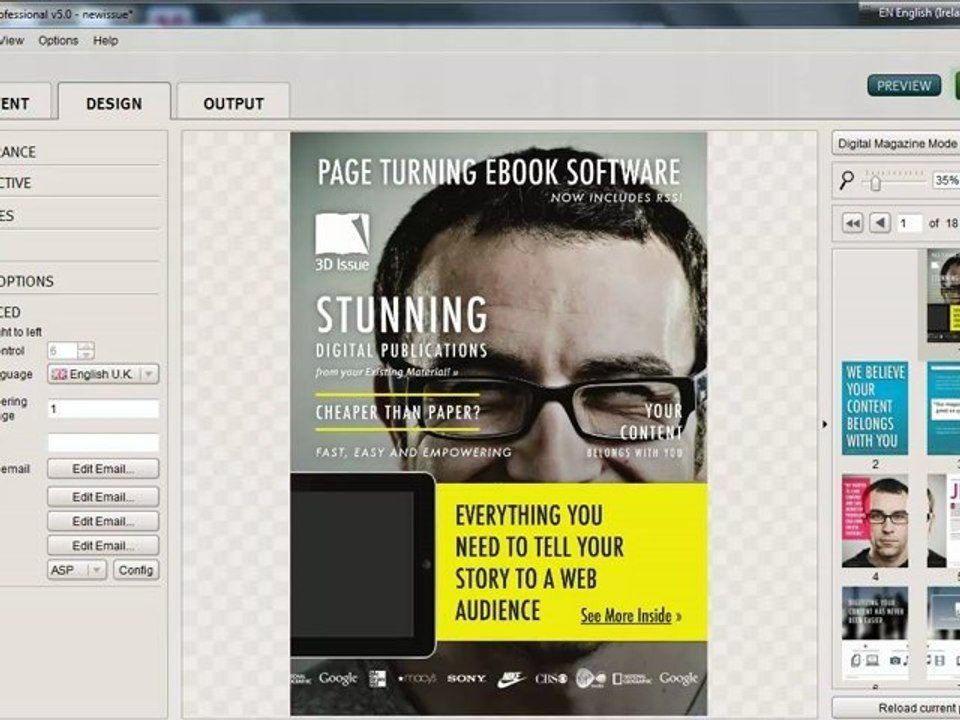Viewport: 960px width, 720px height.
Task: Click the Config button
Action: pos(135,570)
